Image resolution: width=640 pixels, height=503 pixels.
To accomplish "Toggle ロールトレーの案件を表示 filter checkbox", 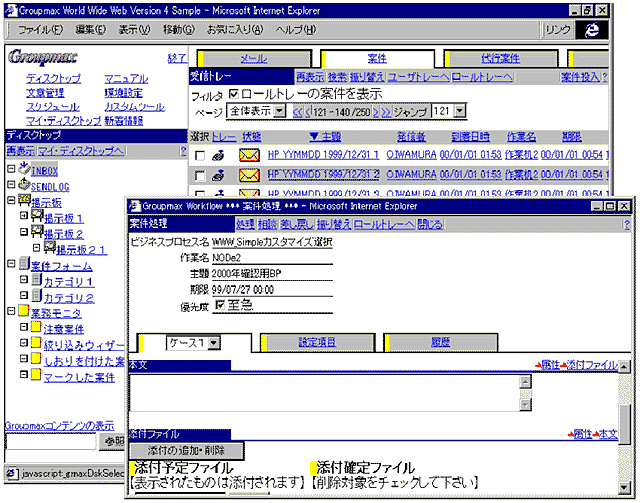I will [234, 94].
